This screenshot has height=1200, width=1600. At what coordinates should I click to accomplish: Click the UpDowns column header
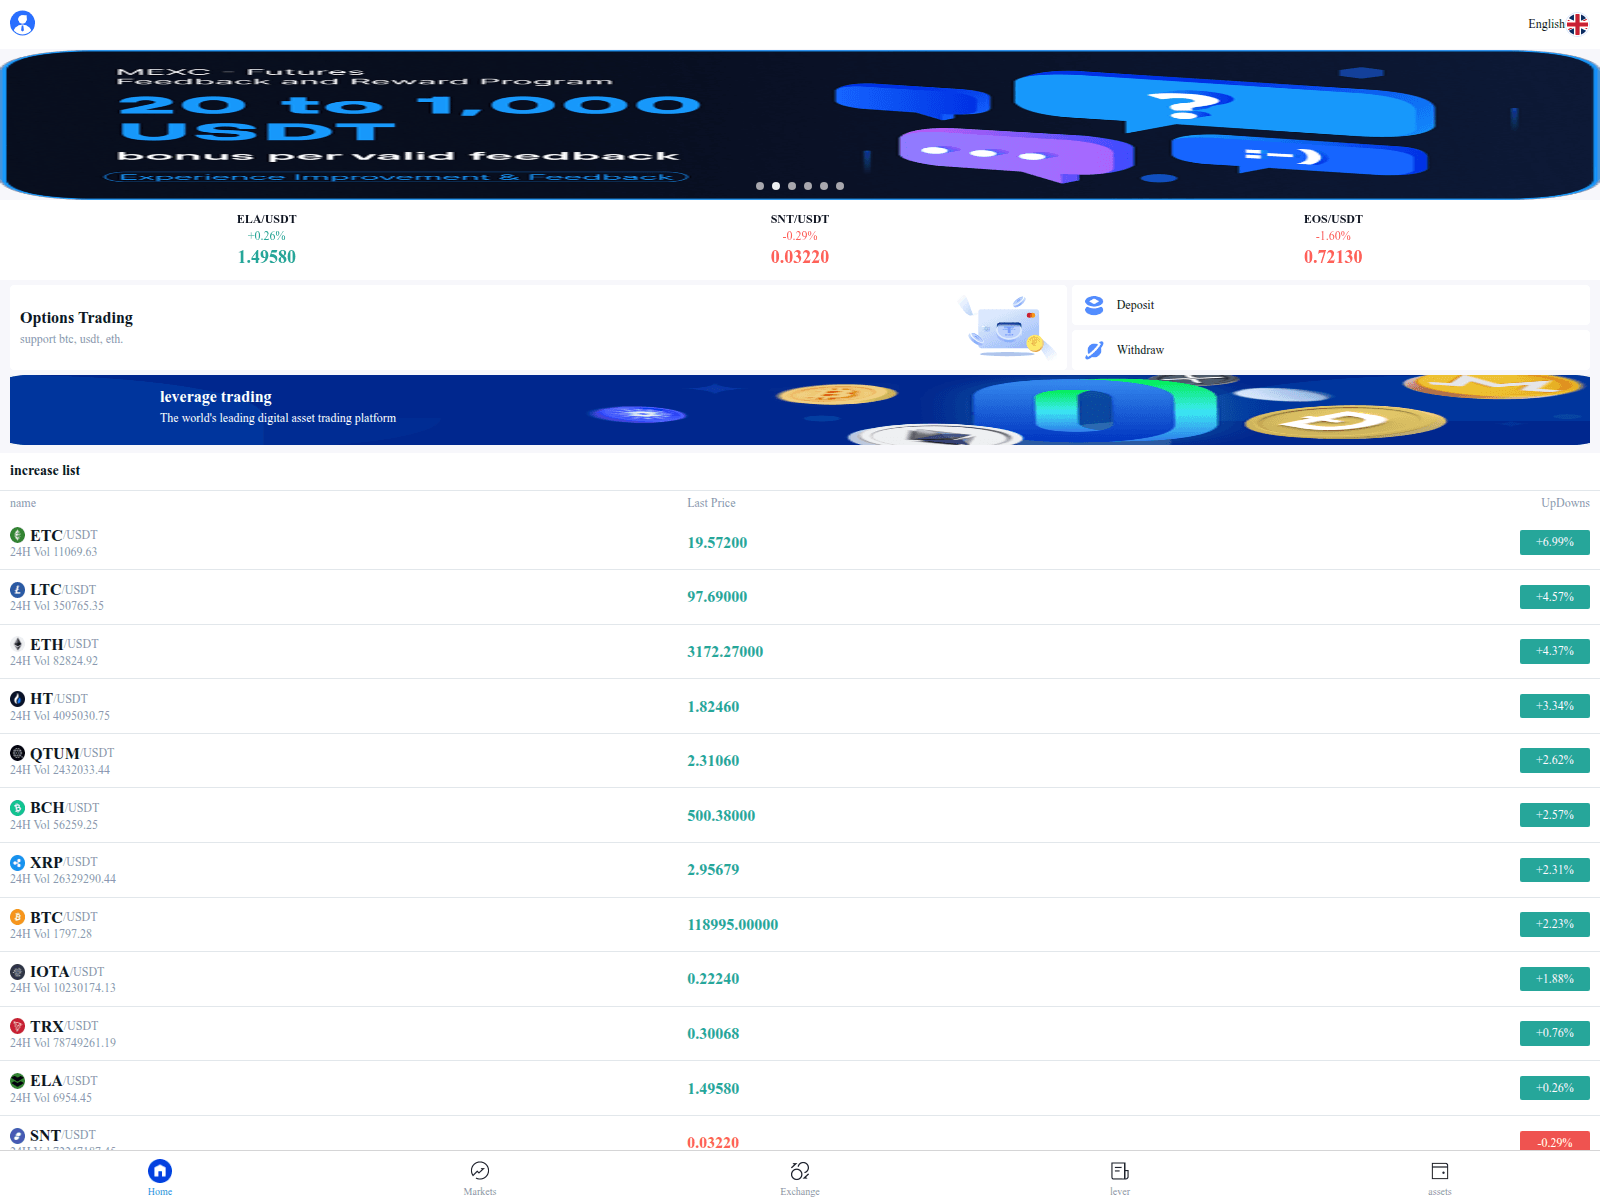click(x=1565, y=503)
